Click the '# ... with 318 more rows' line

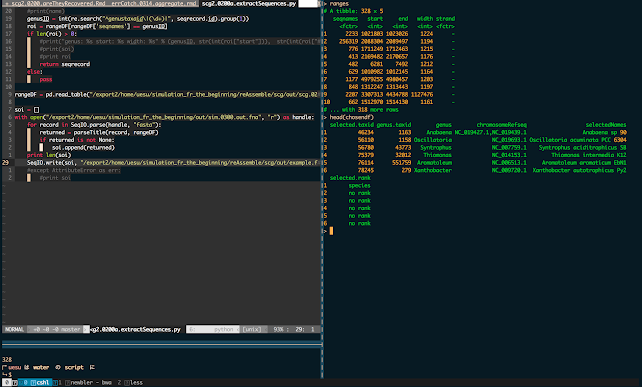(x=361, y=110)
